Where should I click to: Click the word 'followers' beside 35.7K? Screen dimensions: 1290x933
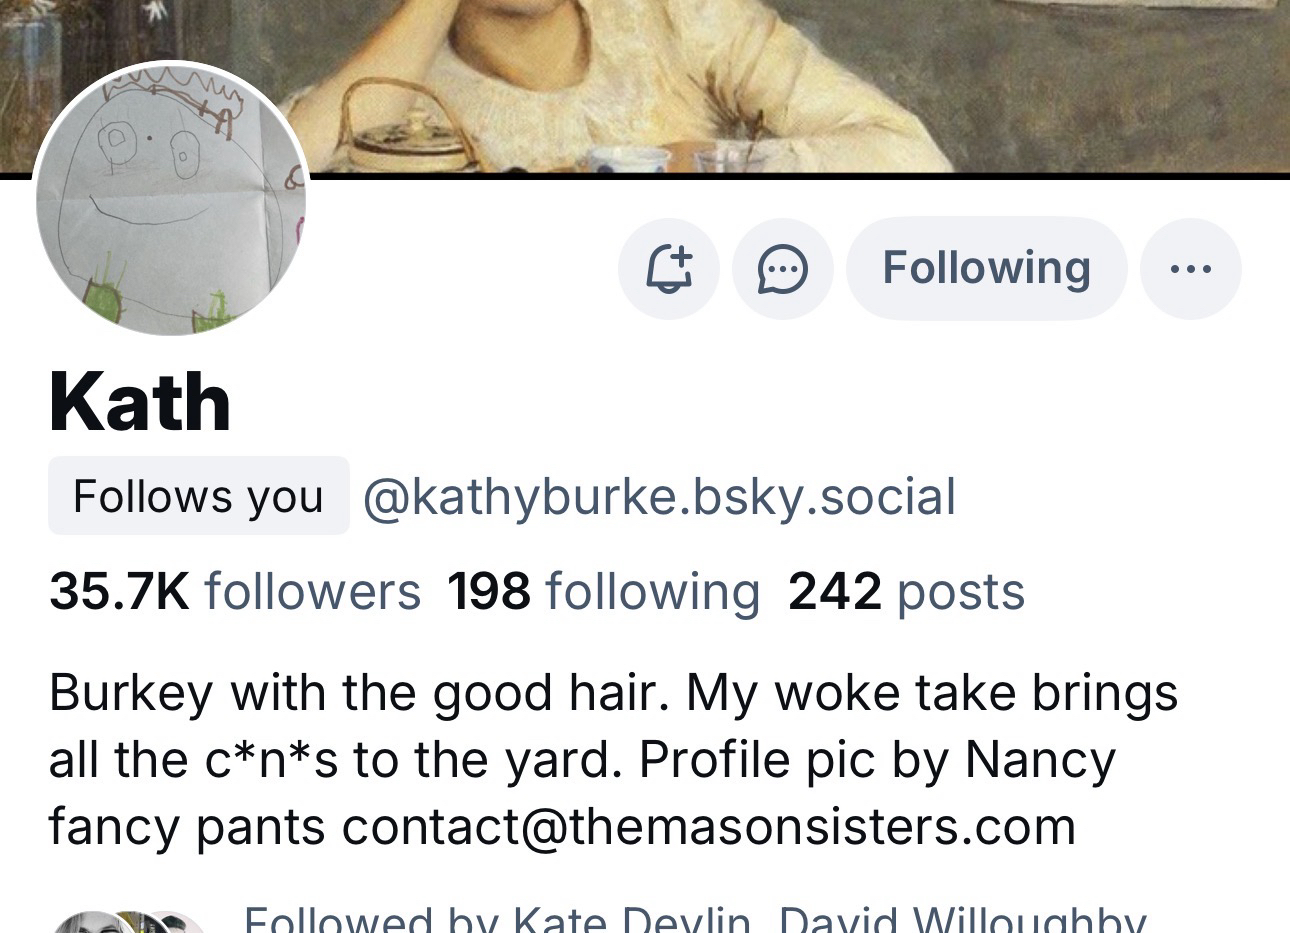click(313, 591)
